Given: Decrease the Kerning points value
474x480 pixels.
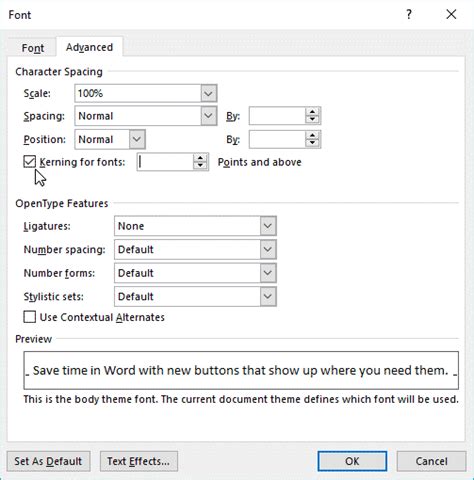Looking at the screenshot, I should coord(200,166).
